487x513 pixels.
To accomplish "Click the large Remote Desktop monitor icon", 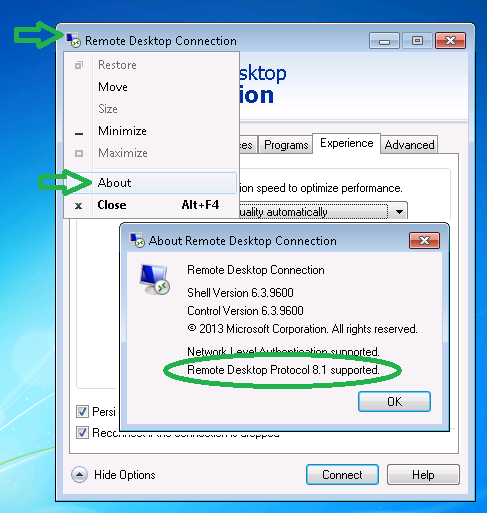I will (x=155, y=279).
